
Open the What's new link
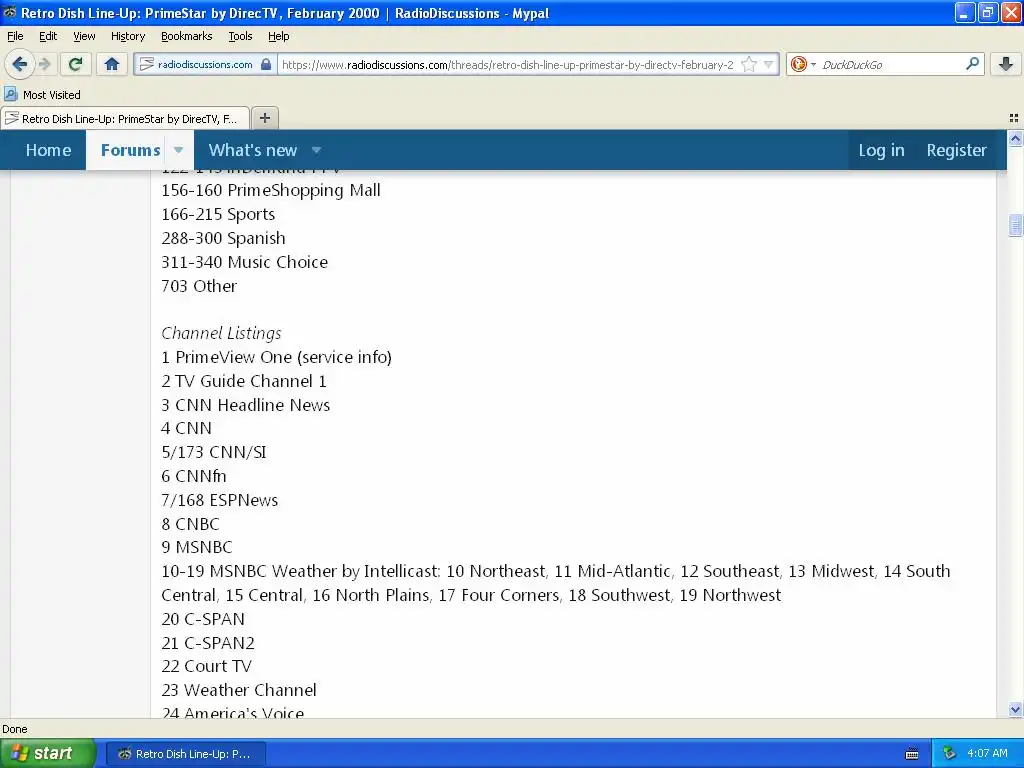click(x=253, y=150)
